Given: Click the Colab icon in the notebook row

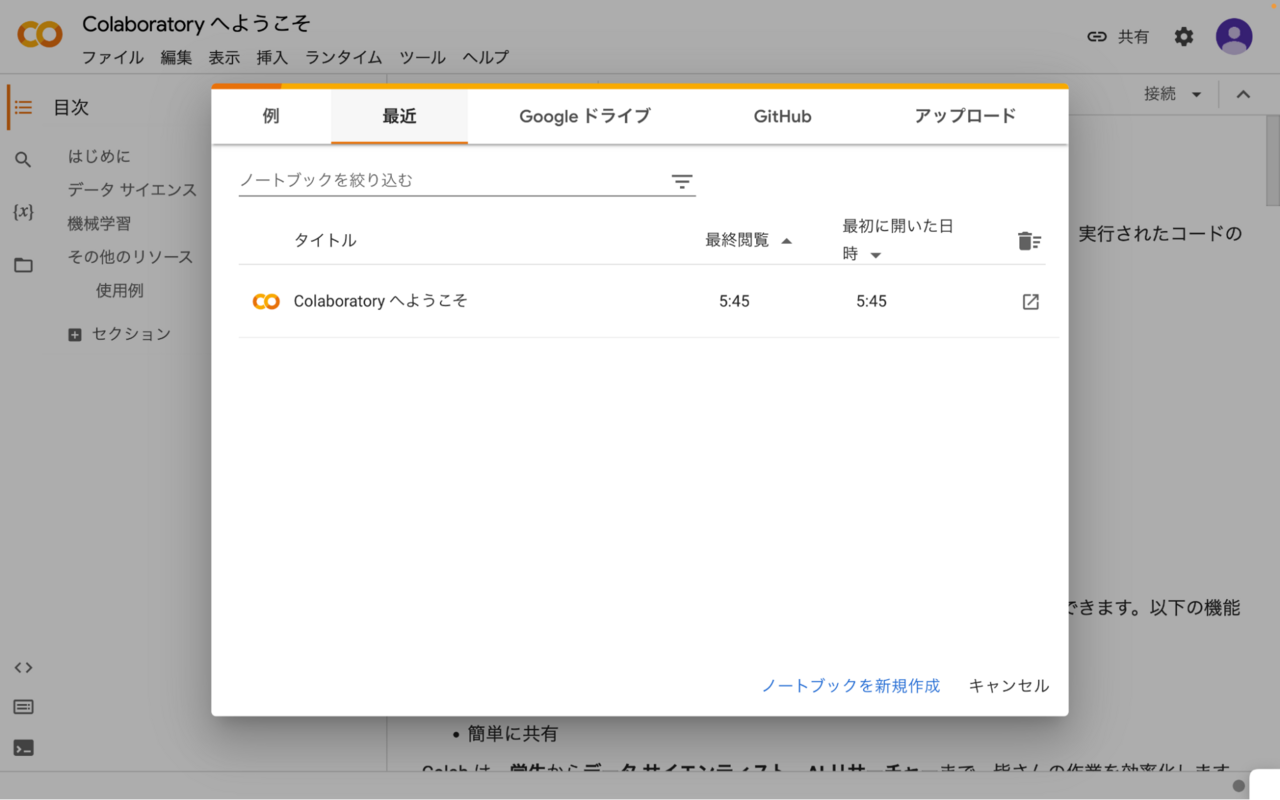Looking at the screenshot, I should 266,301.
